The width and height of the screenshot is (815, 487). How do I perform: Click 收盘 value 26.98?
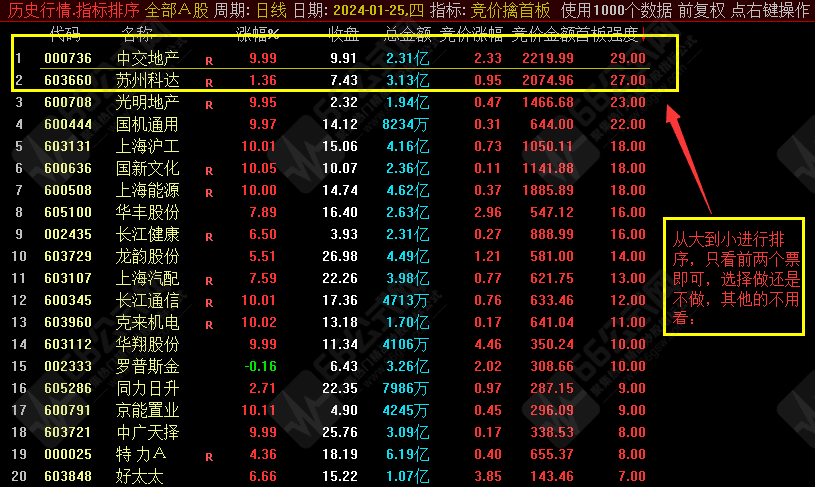click(340, 256)
